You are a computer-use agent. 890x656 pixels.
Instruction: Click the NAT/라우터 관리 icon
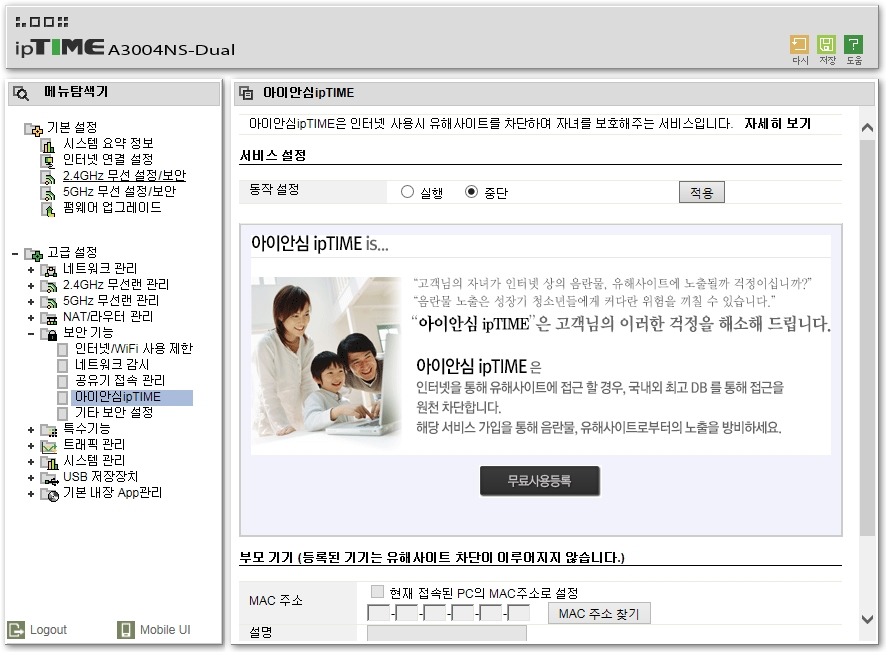pos(49,318)
